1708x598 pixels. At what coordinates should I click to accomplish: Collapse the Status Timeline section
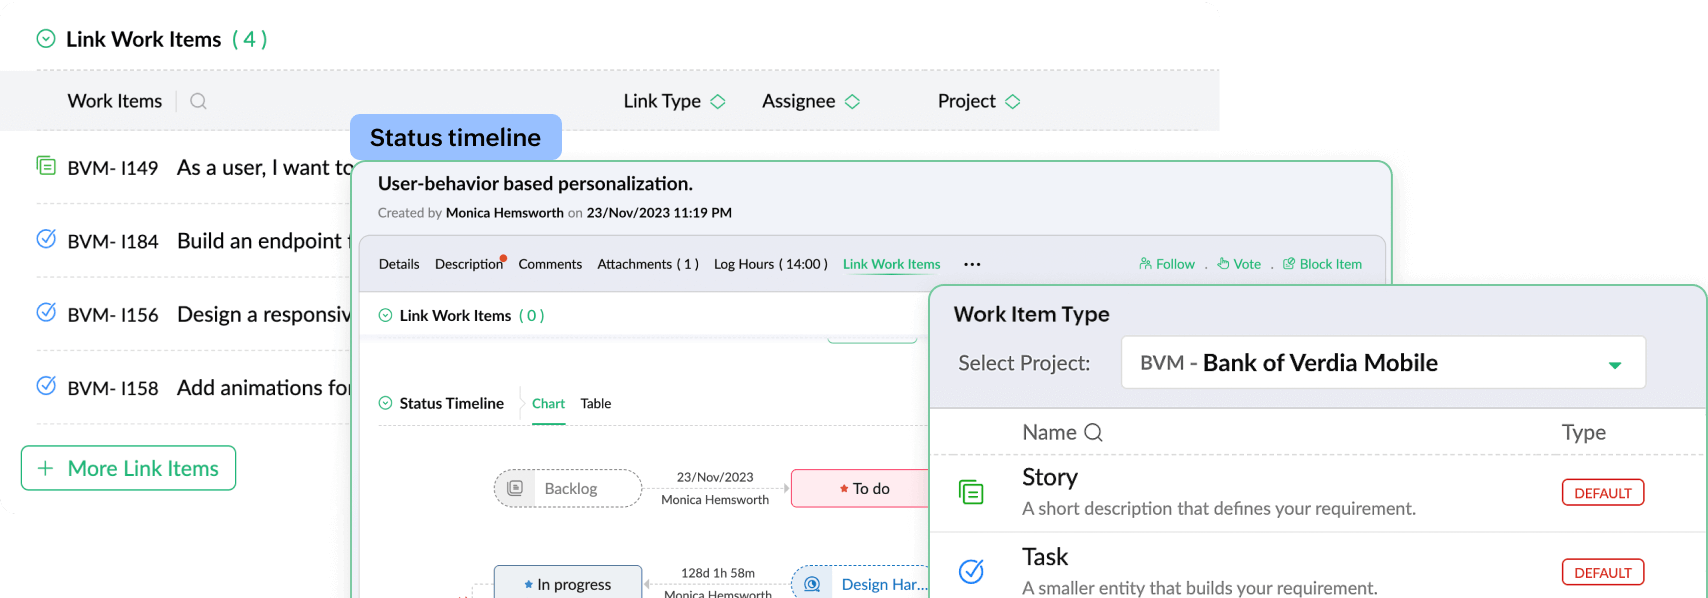point(385,403)
